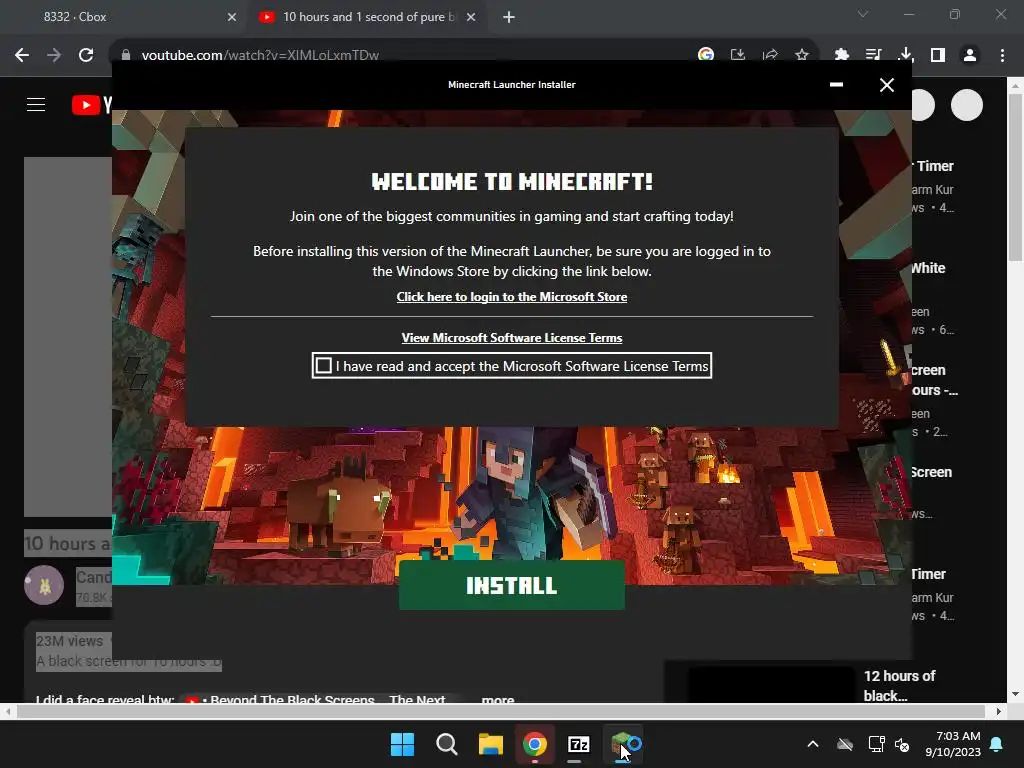Viewport: 1024px width, 768px height.
Task: Open 7-Zip from the taskbar
Action: click(x=579, y=744)
